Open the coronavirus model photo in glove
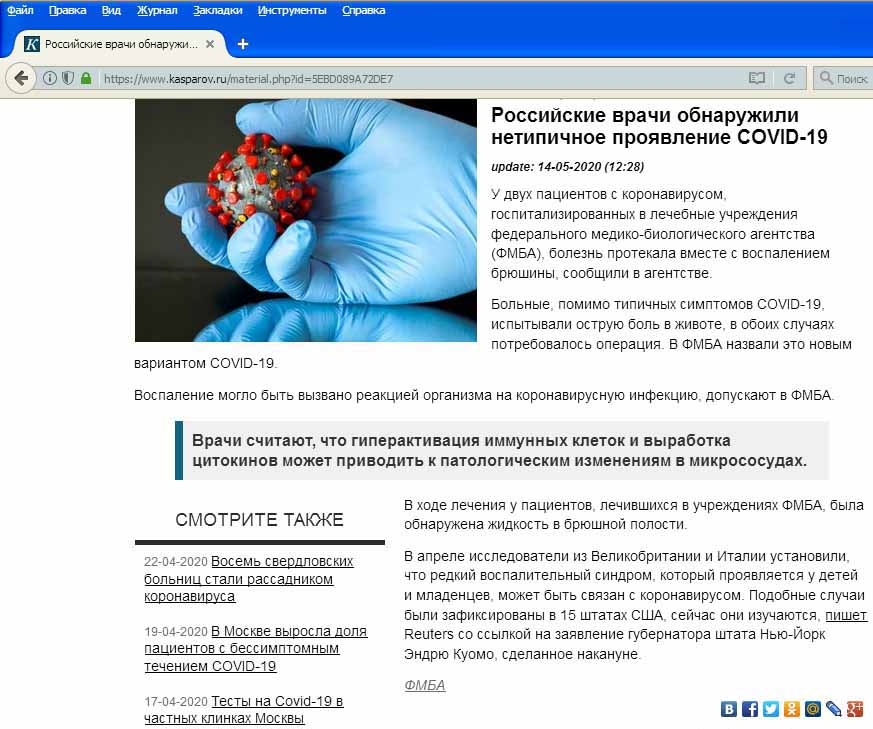This screenshot has width=873, height=729. coord(306,221)
